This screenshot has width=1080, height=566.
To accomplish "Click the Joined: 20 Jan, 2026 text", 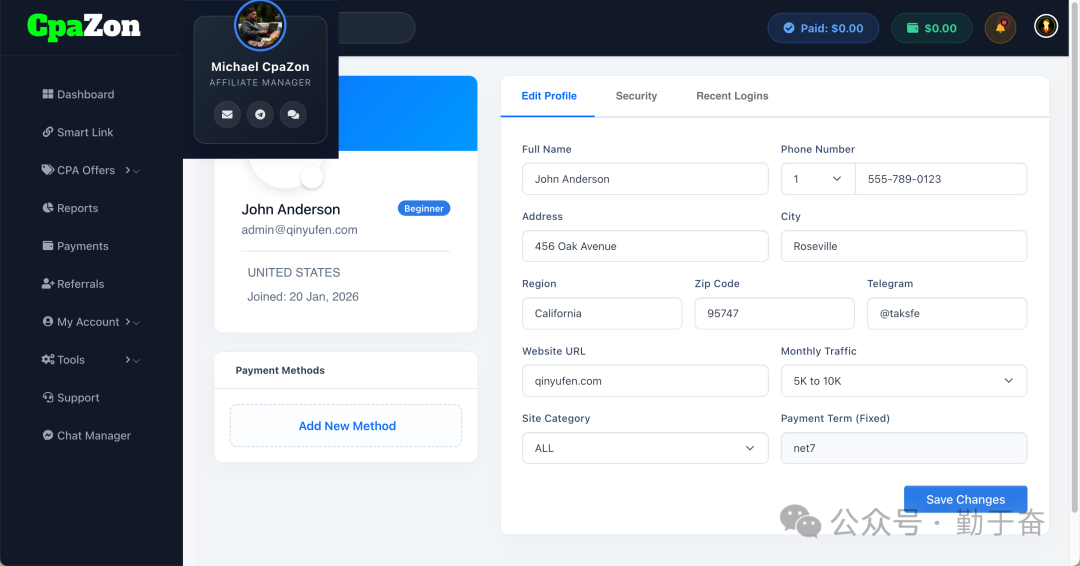I will click(303, 297).
